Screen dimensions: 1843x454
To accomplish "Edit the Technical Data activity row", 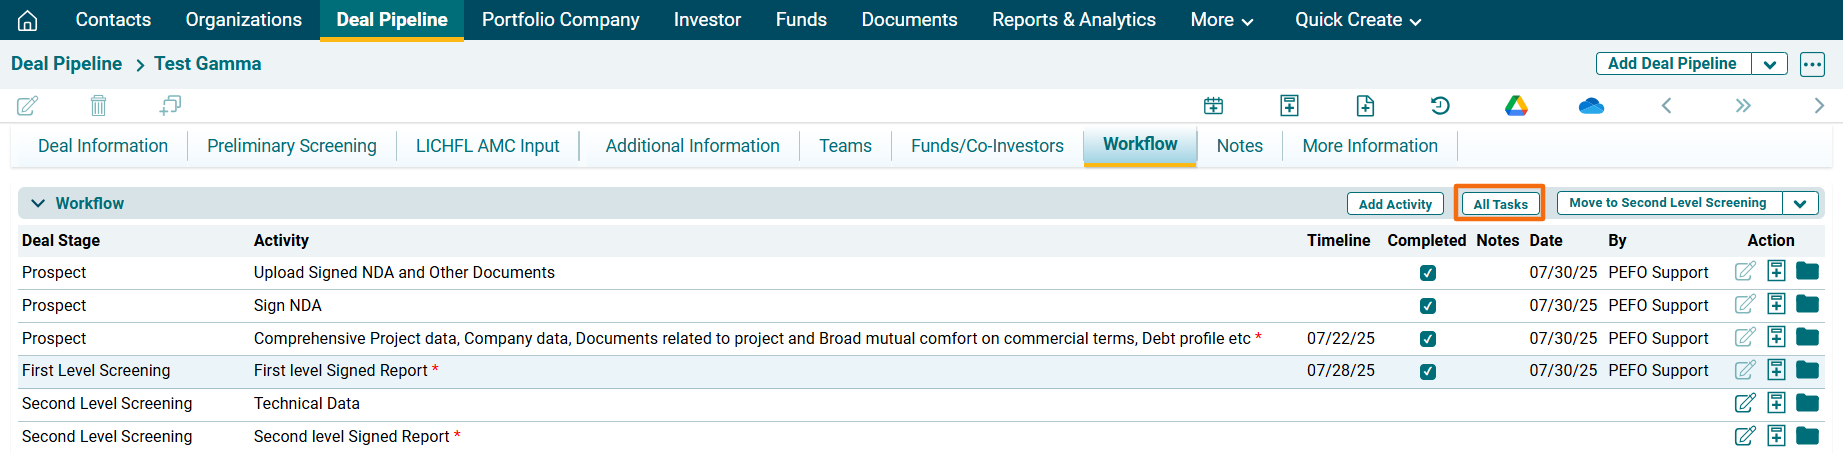I will tap(1745, 403).
